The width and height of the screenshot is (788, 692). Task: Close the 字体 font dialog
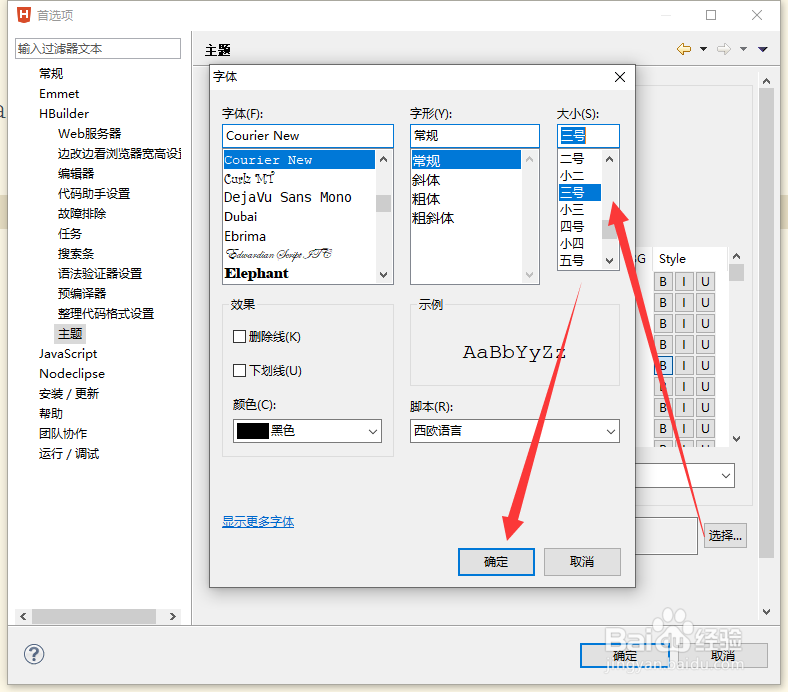tap(620, 77)
